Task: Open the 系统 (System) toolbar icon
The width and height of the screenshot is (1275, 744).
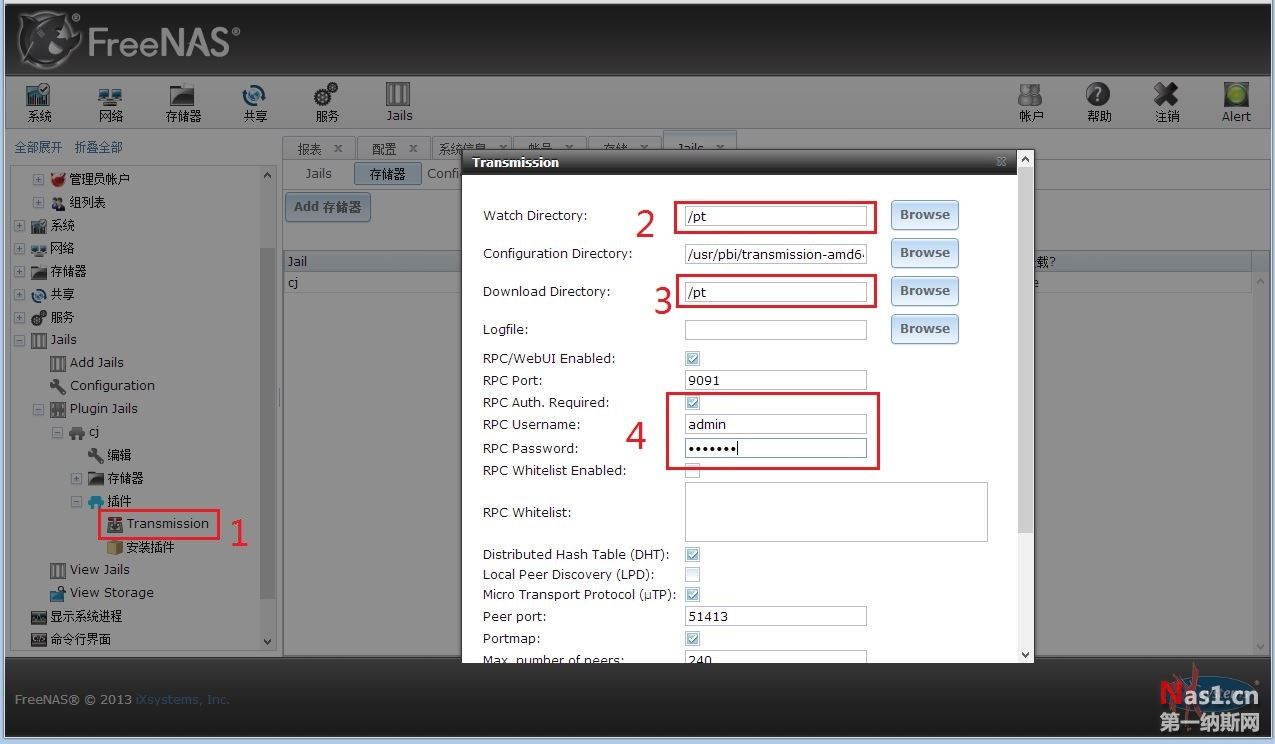Action: [x=40, y=102]
